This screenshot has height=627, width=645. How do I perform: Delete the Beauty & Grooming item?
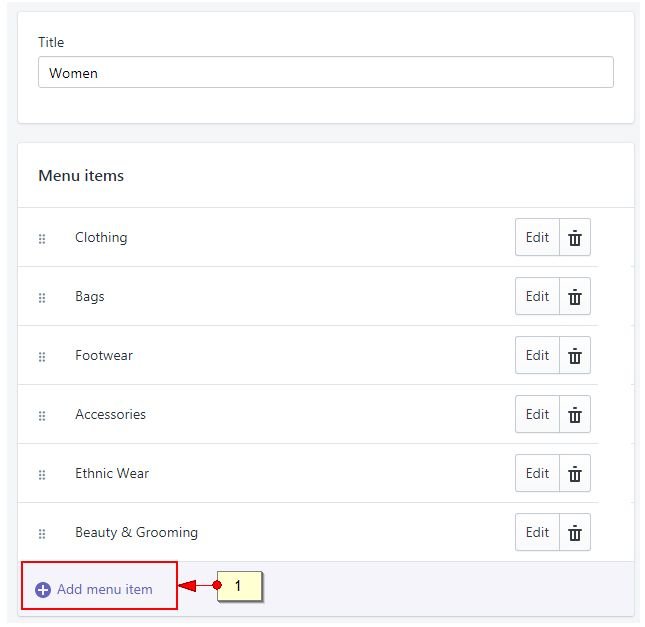pos(575,533)
